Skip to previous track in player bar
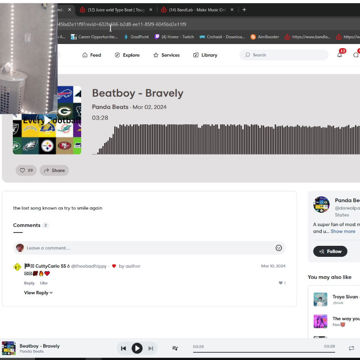 (123, 348)
